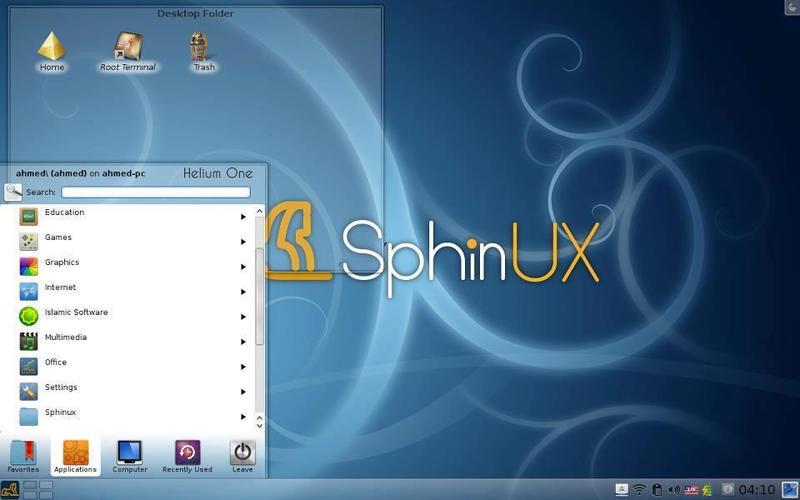Switch to bottom-right virtual desktop in pager
This screenshot has height=500, width=800.
click(x=46, y=494)
